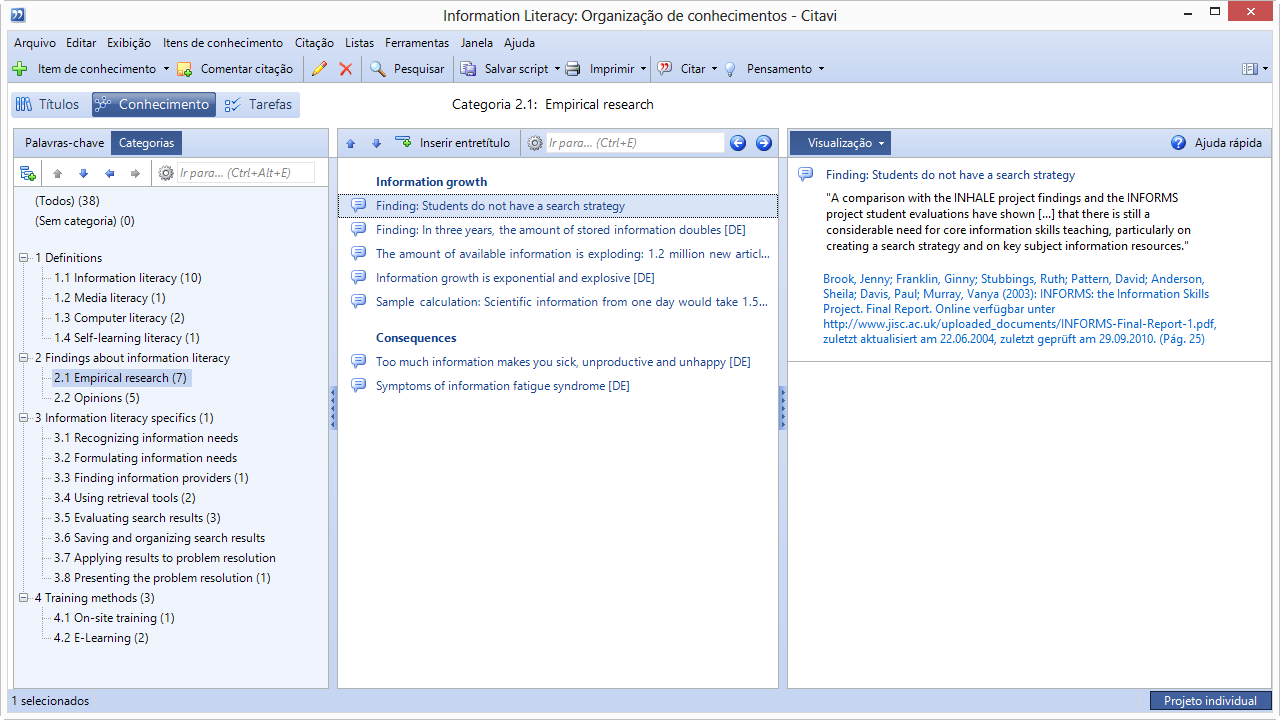Click the right panel splitter collapse handle
Image resolution: width=1280 pixels, height=720 pixels.
(x=783, y=409)
